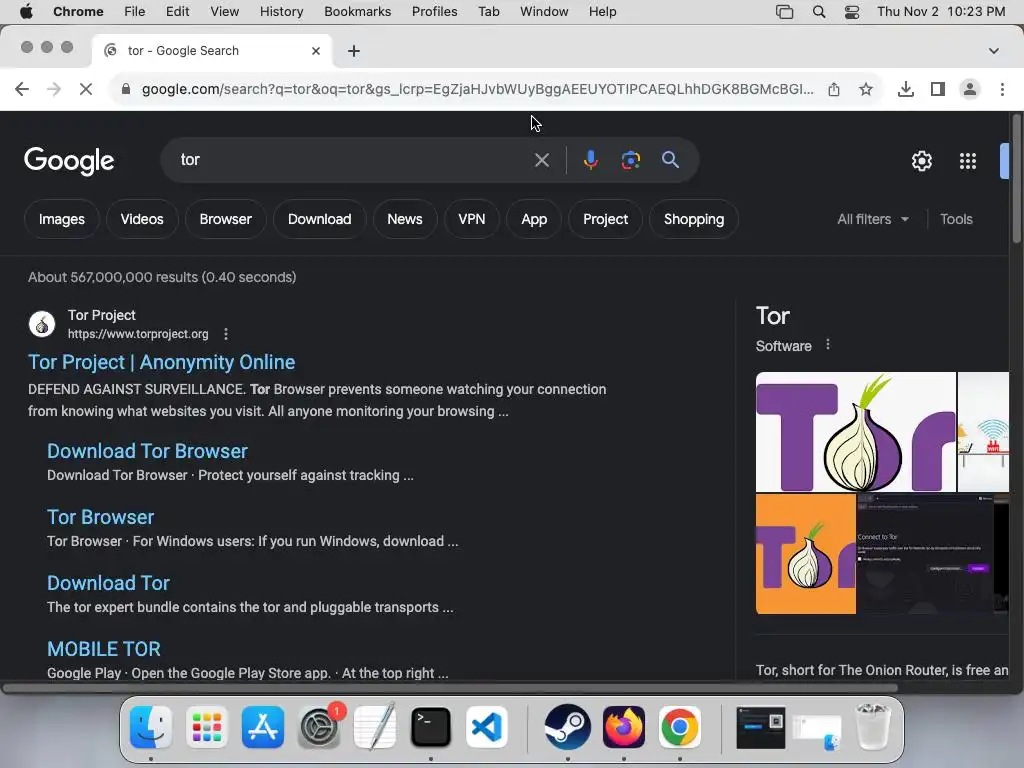Open Terminal from the Dock

pyautogui.click(x=430, y=727)
